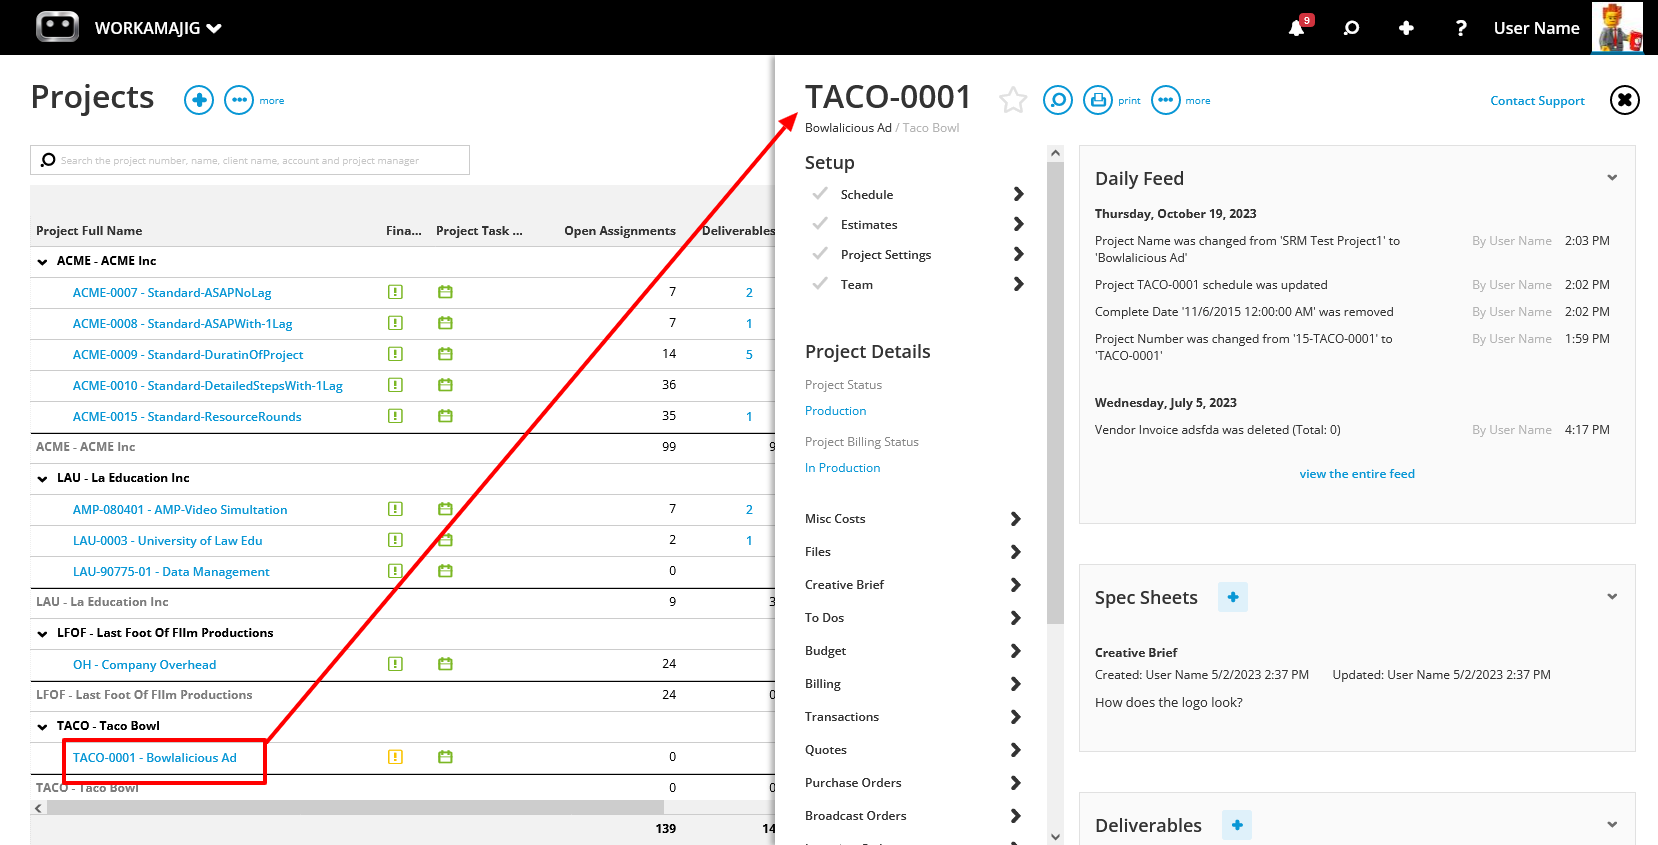Viewport: 1658px width, 845px height.
Task: Click deliverables count 5 for ACME-0009
Action: point(749,355)
